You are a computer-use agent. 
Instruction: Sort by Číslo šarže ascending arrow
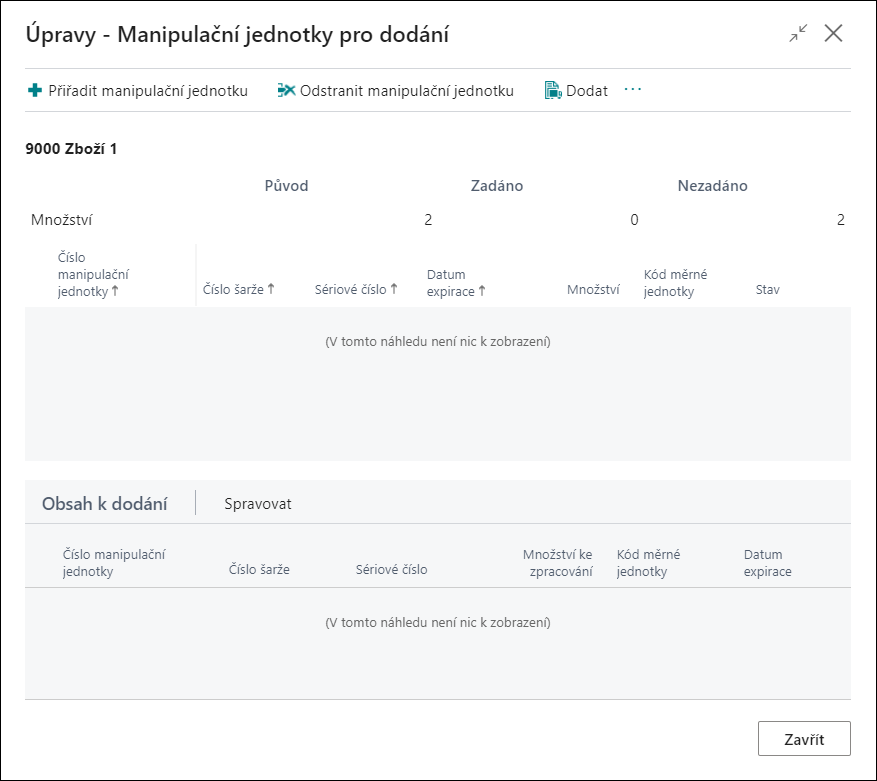click(x=271, y=289)
